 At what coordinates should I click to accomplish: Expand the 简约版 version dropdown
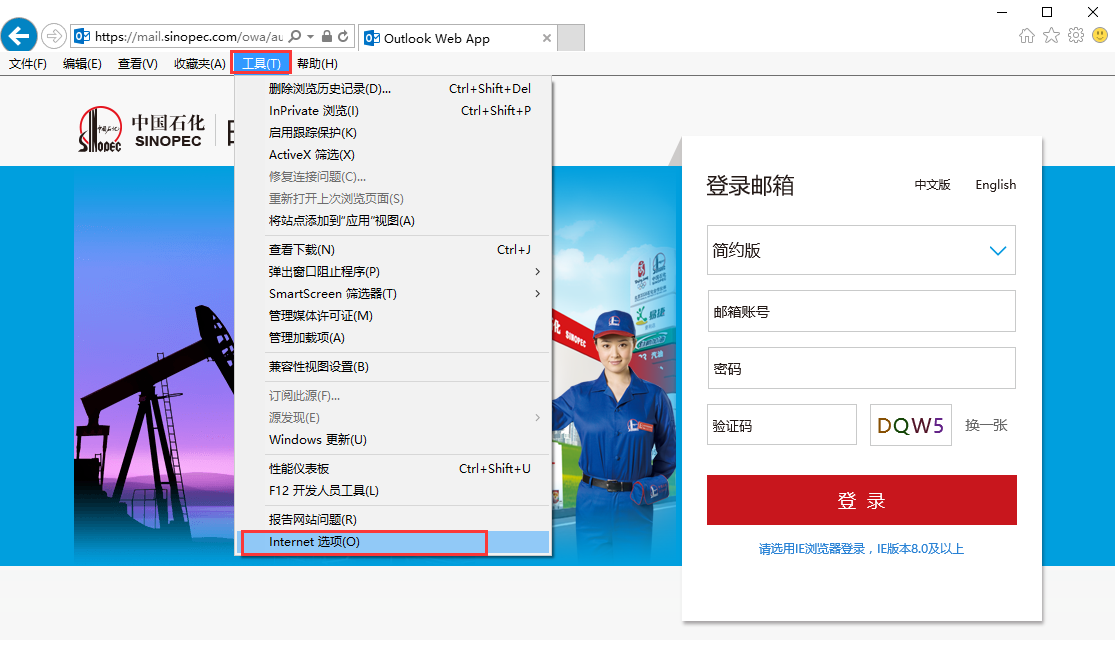click(x=997, y=250)
